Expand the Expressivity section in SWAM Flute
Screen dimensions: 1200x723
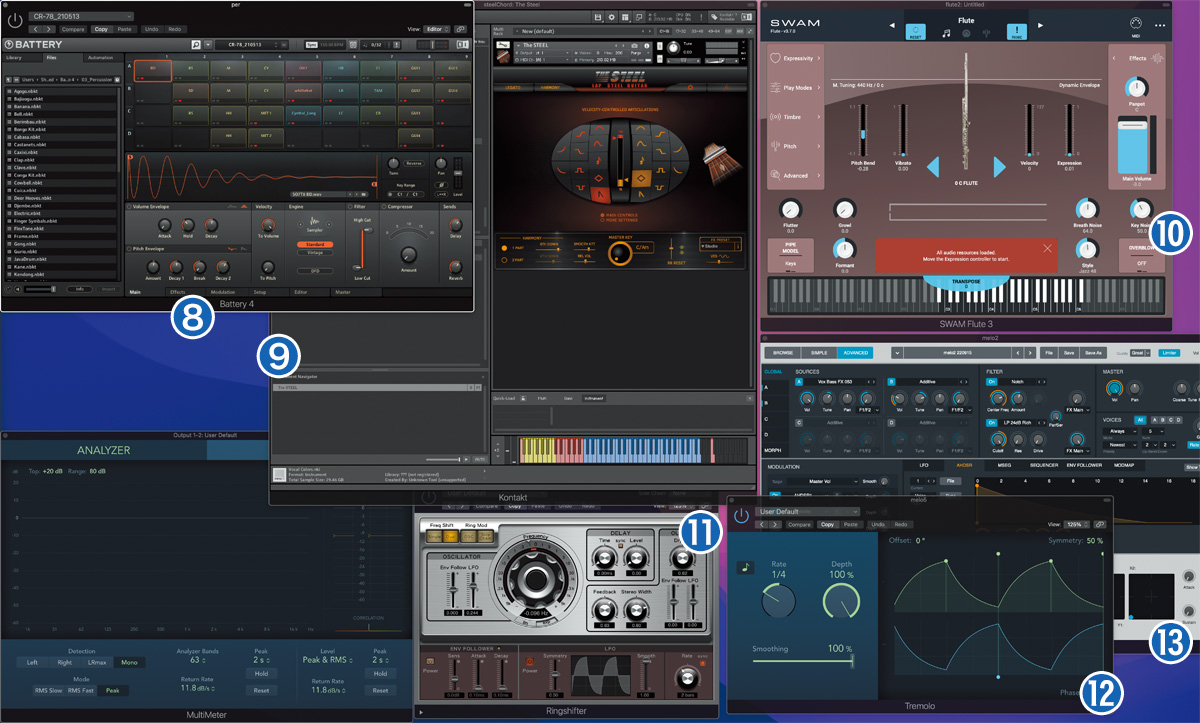click(797, 59)
